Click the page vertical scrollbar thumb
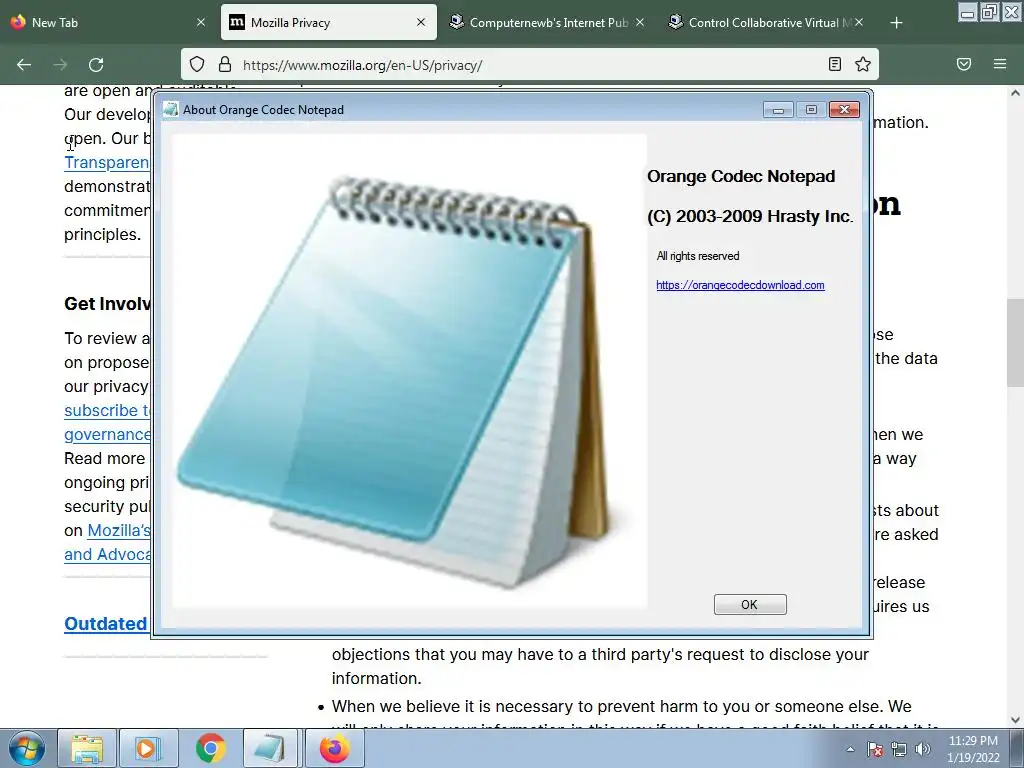The height and width of the screenshot is (768, 1024). [1016, 344]
